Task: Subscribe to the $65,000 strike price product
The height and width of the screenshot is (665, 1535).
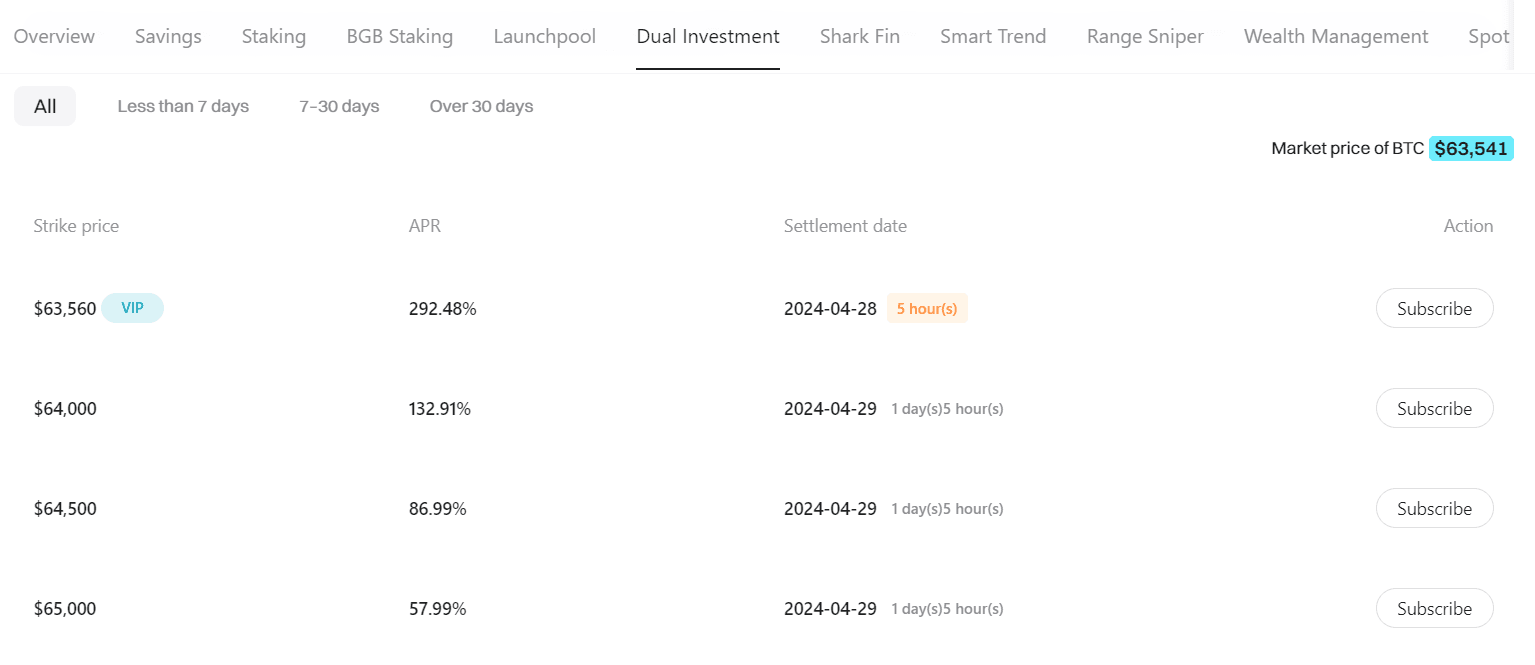Action: coord(1434,609)
